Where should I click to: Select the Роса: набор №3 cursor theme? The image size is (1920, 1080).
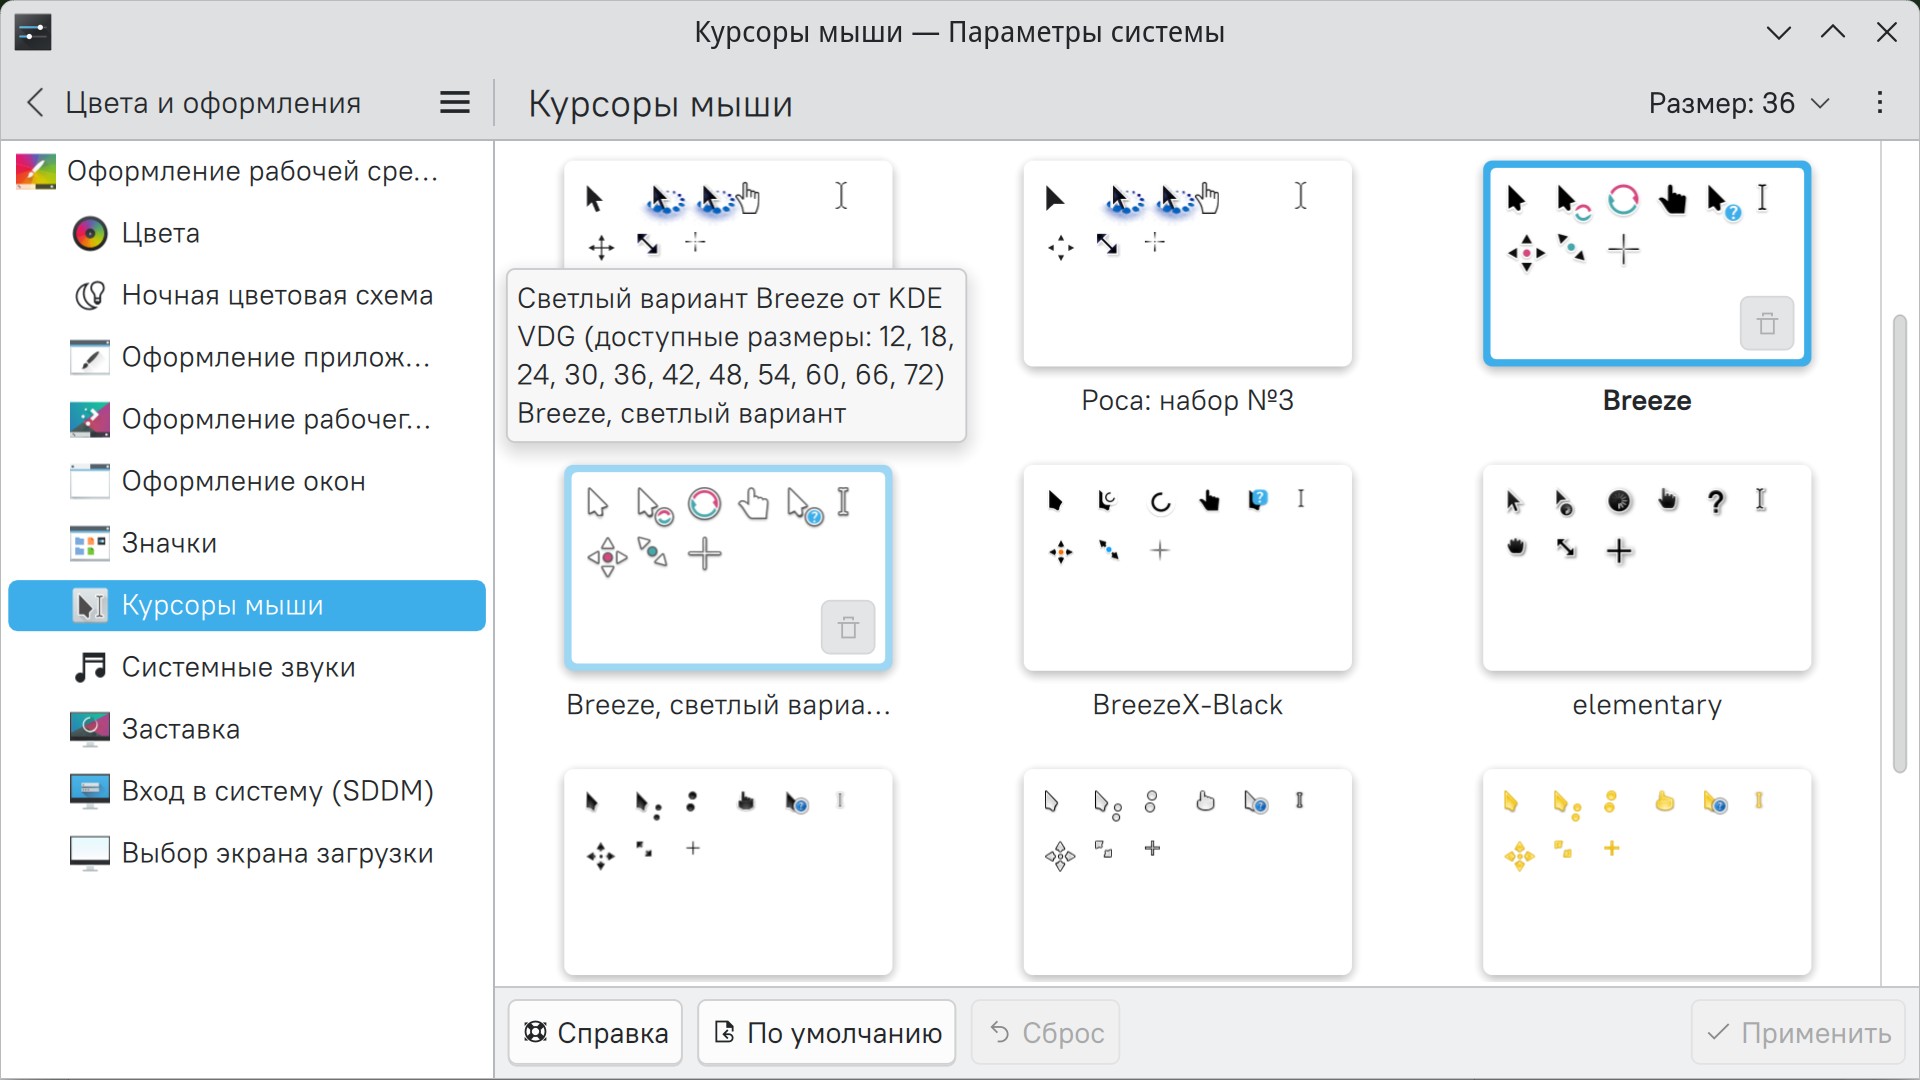click(1187, 265)
